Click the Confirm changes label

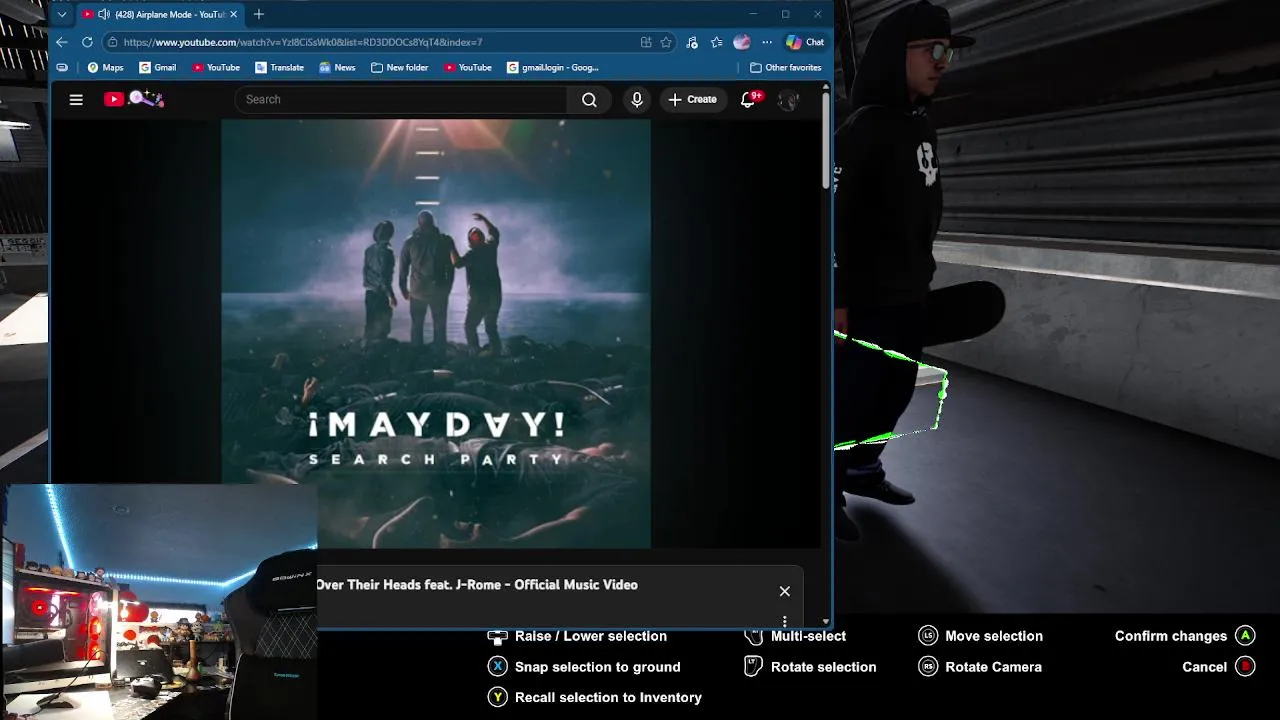coord(1171,636)
